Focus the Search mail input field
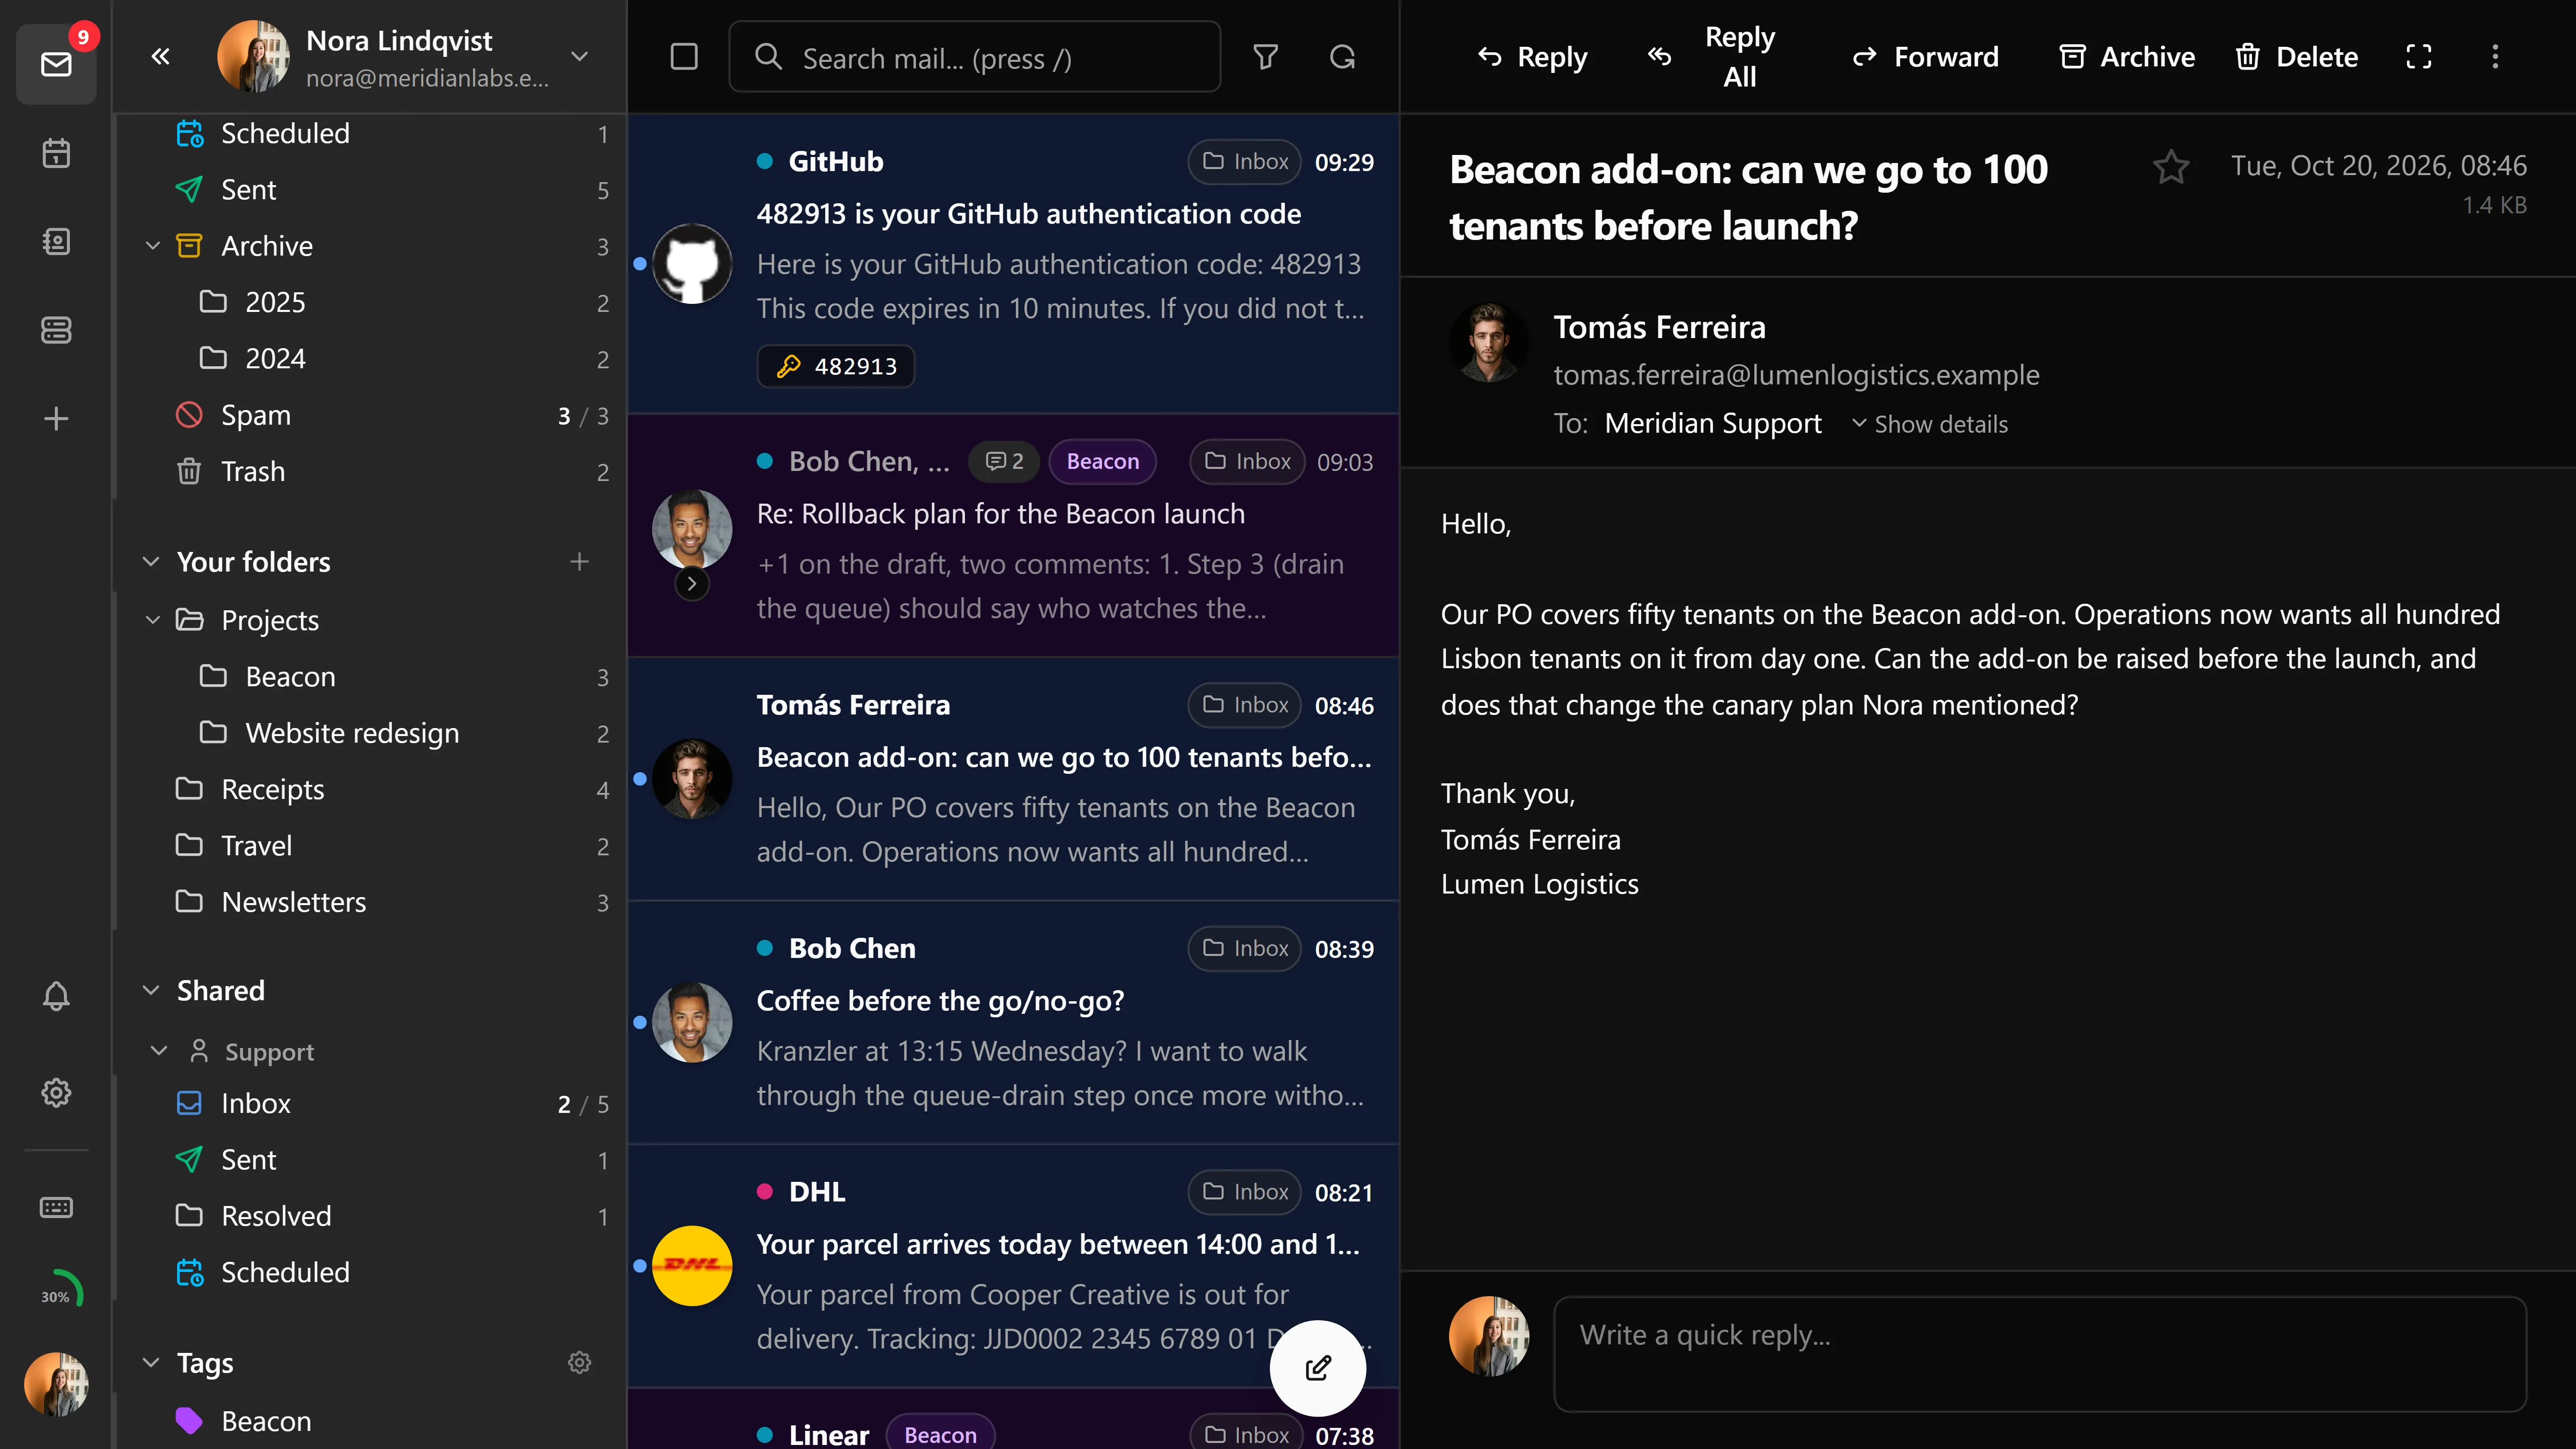The width and height of the screenshot is (2576, 1449). 975,57
